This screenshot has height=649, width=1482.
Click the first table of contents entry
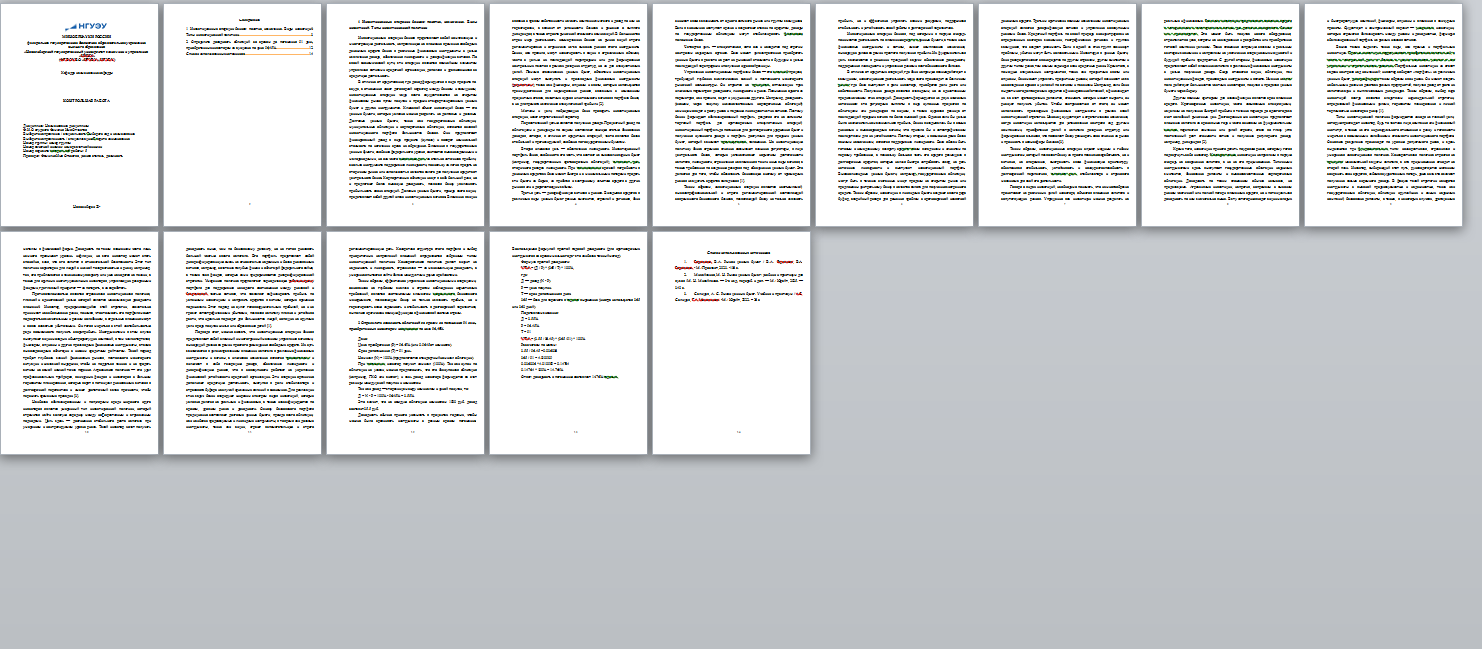point(251,31)
